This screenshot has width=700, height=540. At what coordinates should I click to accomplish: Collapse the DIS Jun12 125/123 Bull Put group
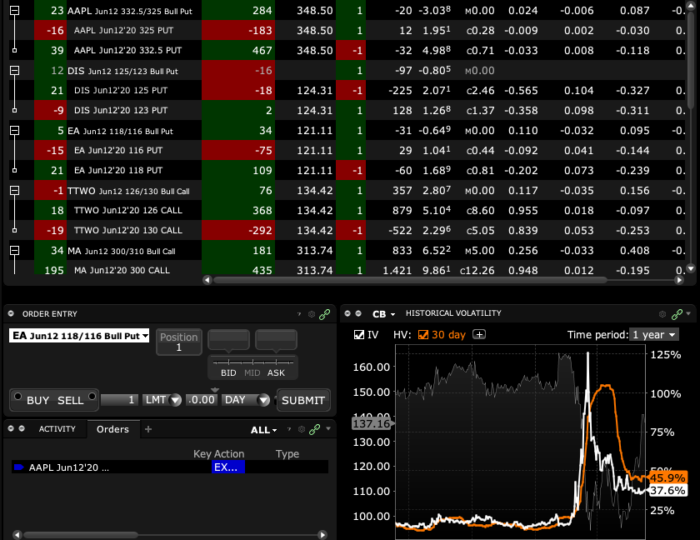(x=14, y=72)
